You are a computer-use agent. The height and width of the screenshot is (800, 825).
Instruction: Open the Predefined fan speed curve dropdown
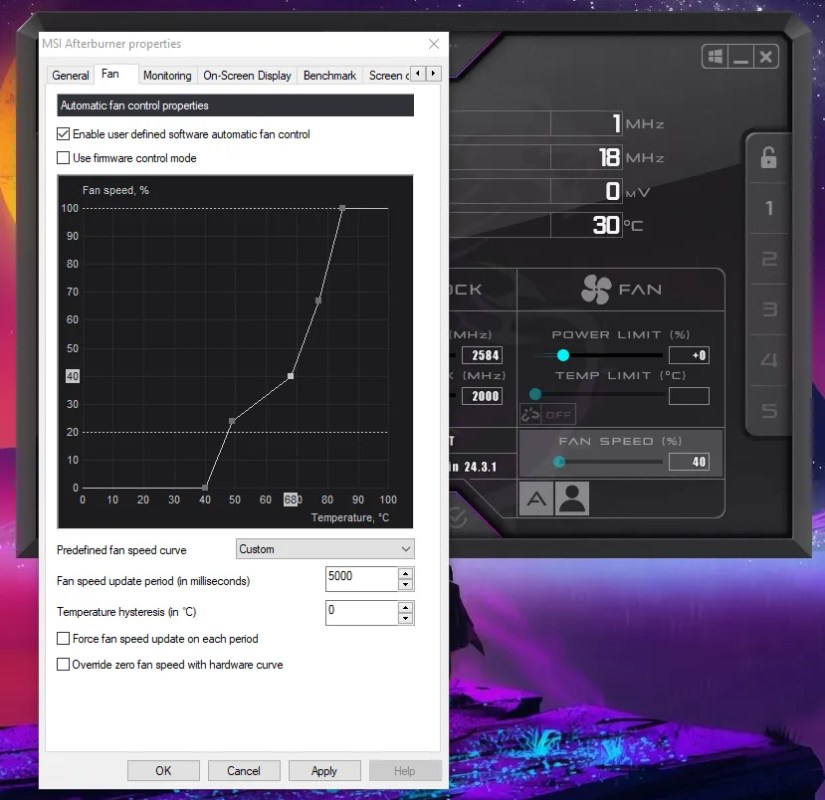(x=325, y=549)
